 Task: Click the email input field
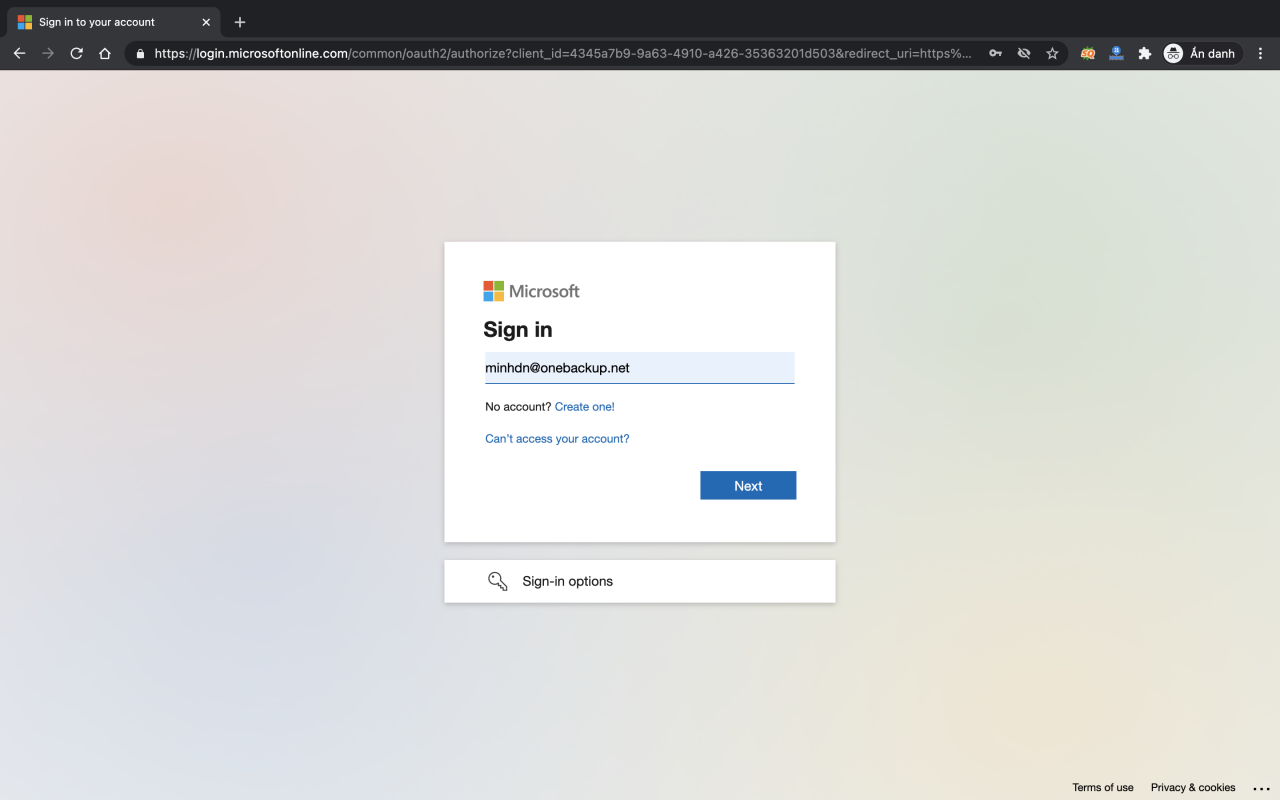tap(640, 368)
